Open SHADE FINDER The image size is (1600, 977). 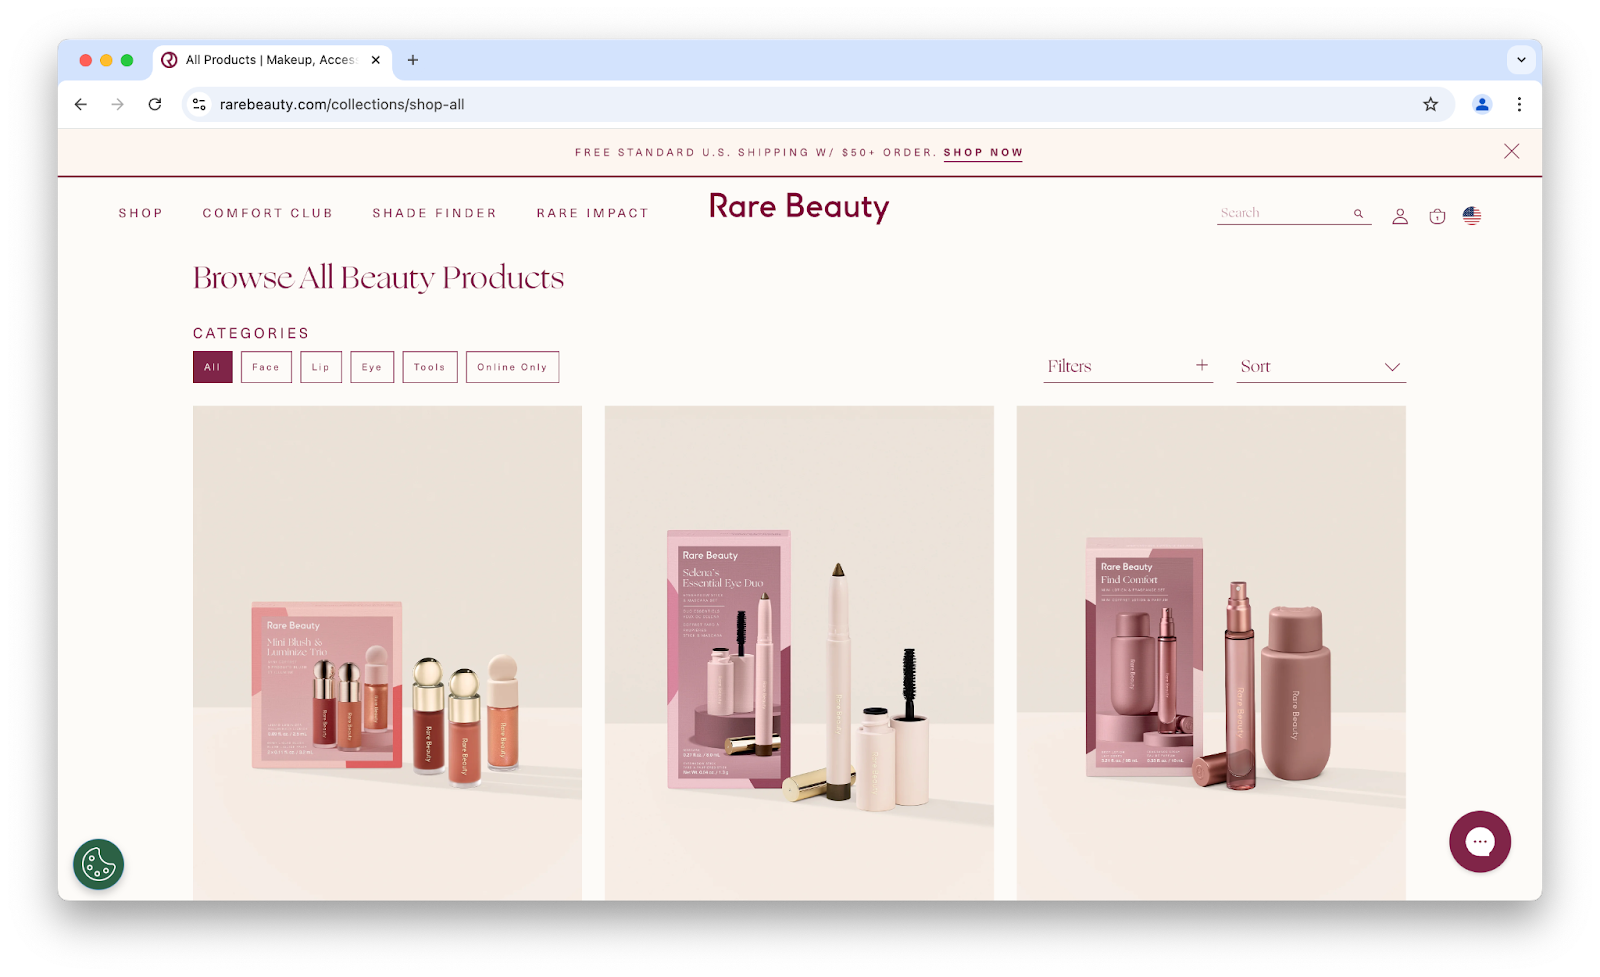[x=435, y=213]
